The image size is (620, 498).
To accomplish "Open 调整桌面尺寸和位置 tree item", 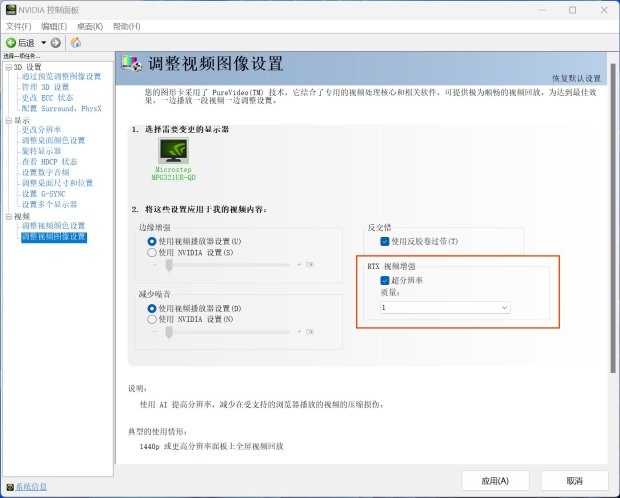I will pos(57,183).
